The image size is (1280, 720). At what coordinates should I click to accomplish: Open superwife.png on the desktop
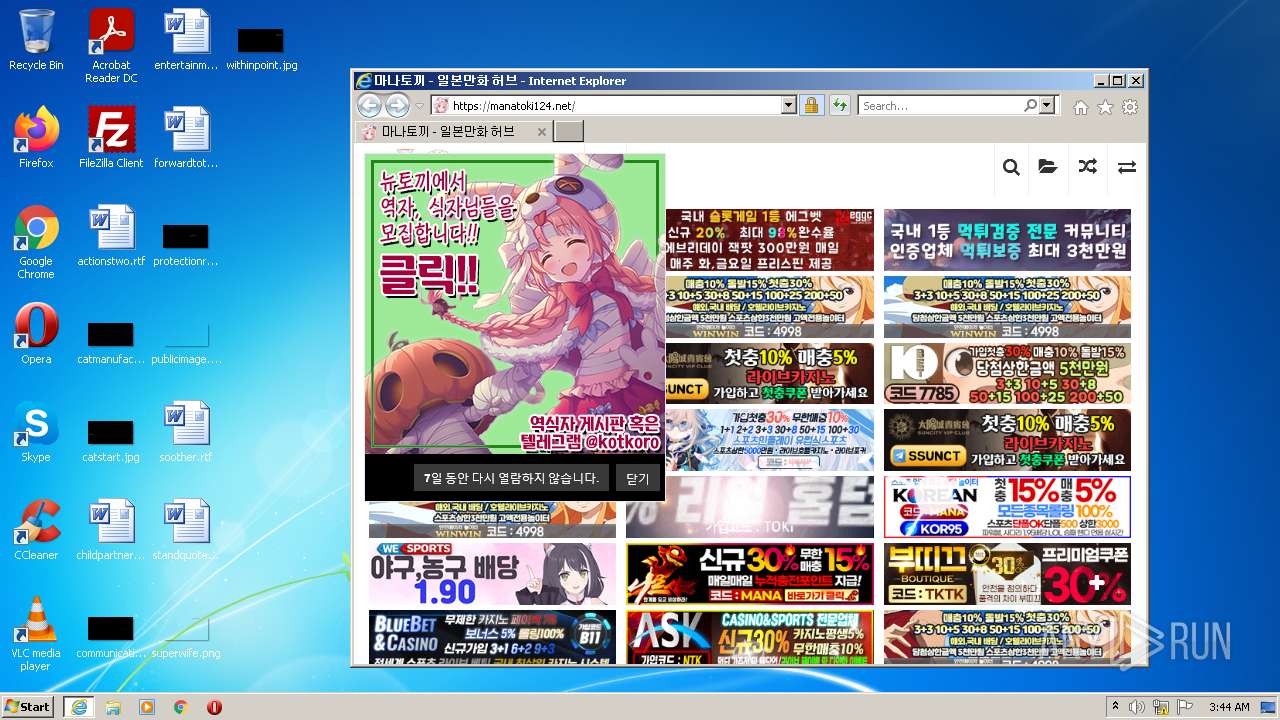click(x=186, y=636)
